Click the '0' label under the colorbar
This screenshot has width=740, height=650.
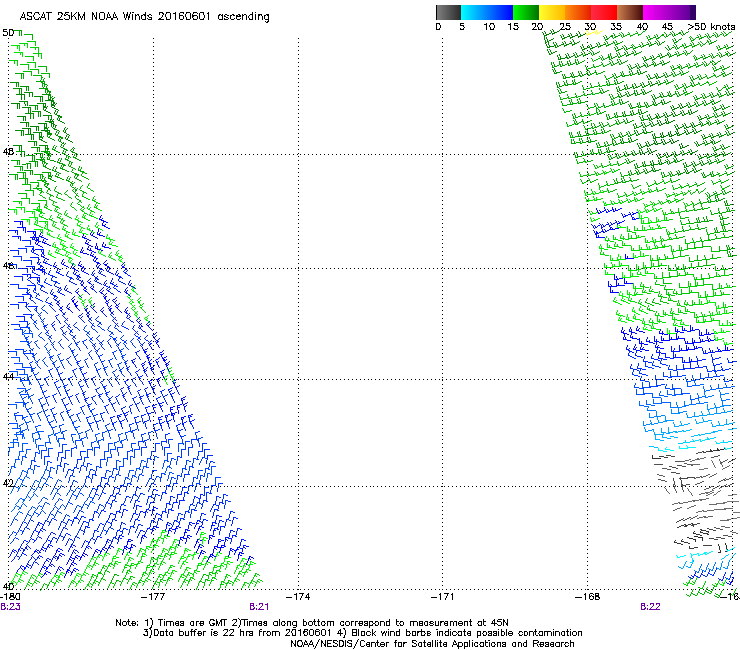coord(438,27)
